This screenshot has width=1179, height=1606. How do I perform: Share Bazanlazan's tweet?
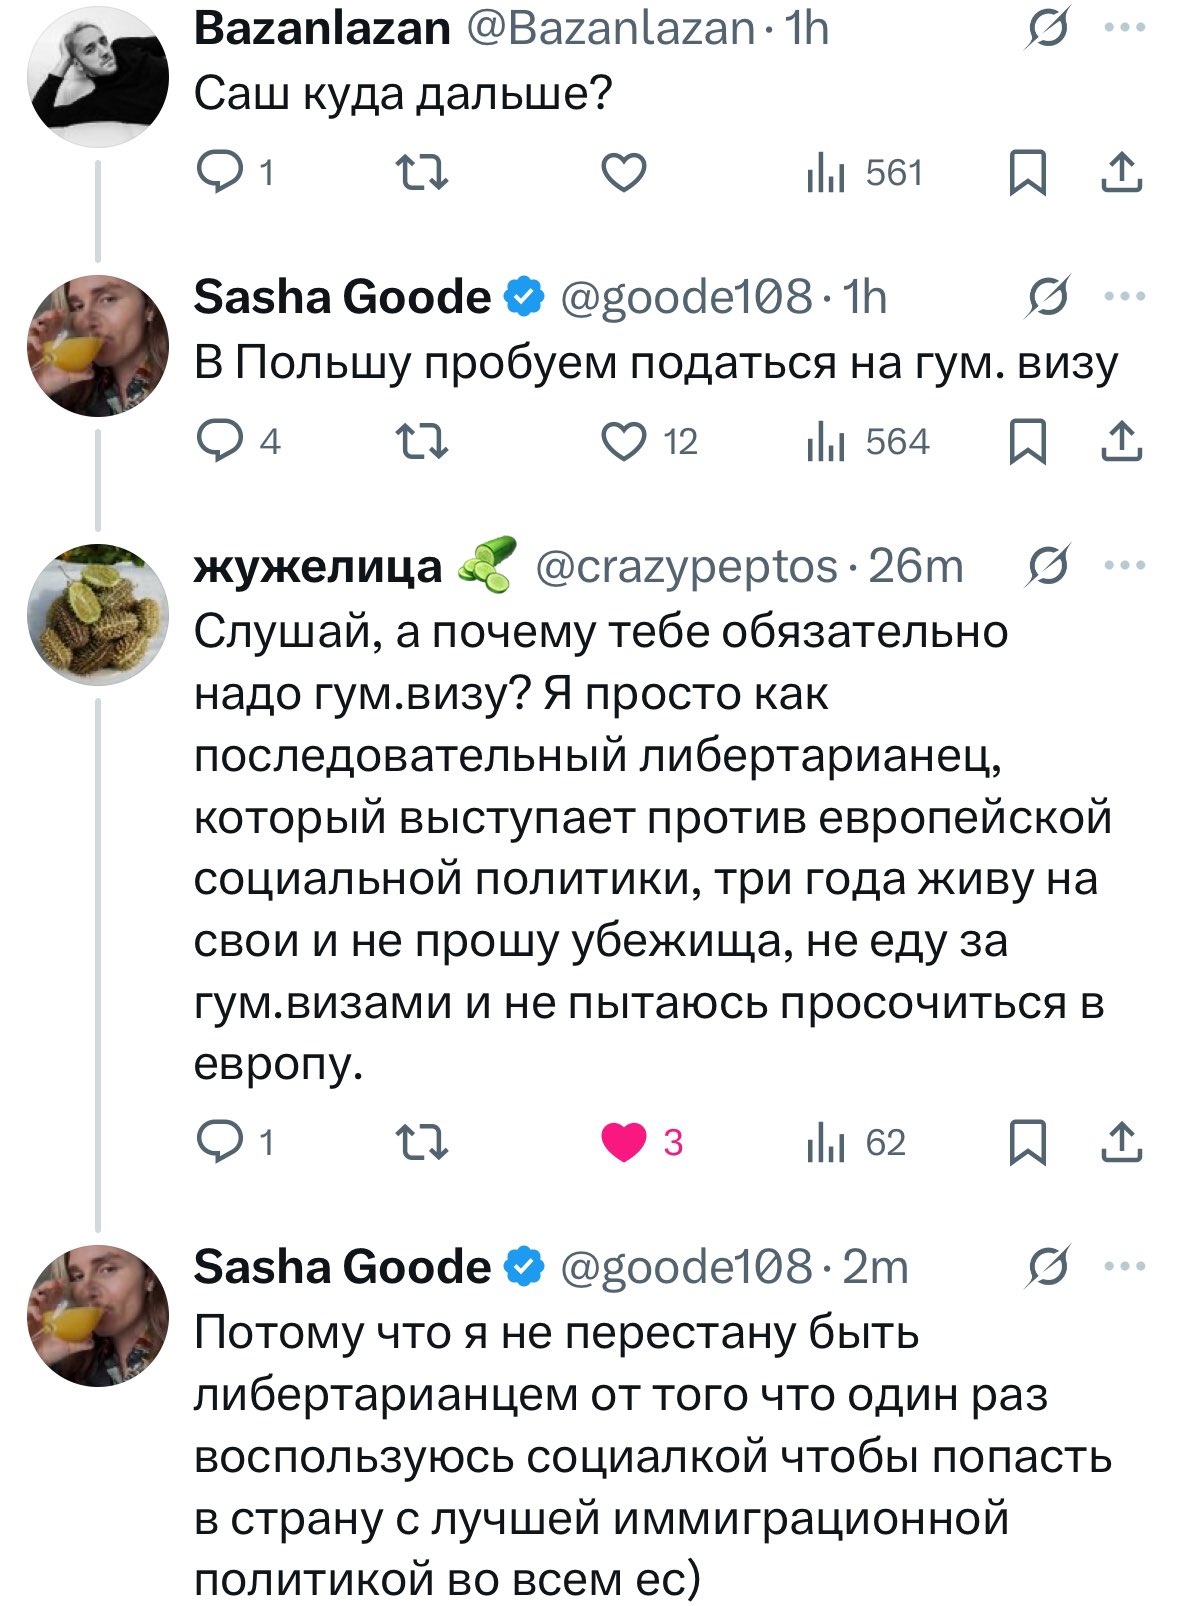[1121, 174]
